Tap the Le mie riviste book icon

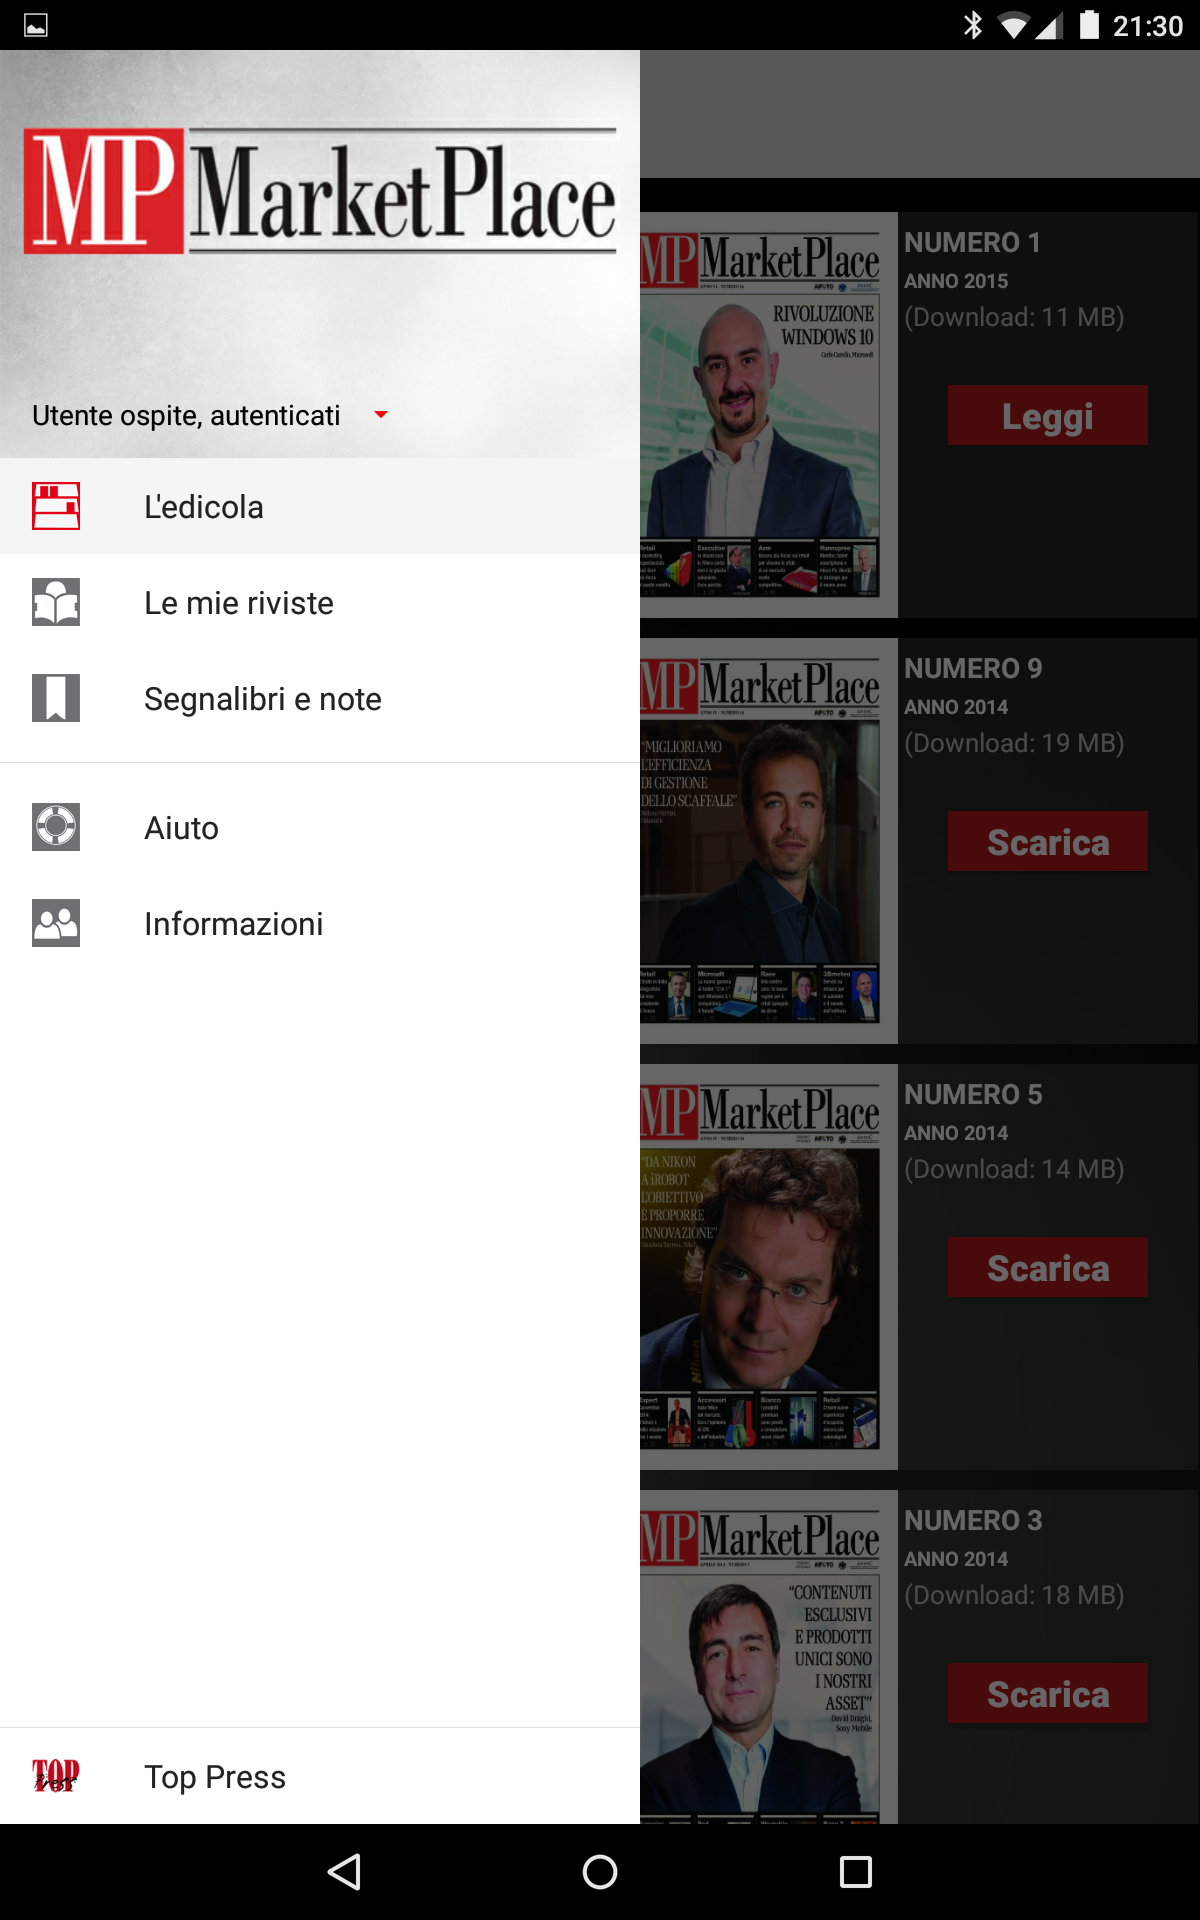[56, 602]
